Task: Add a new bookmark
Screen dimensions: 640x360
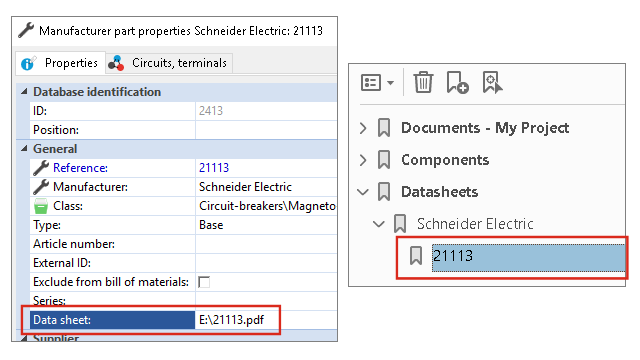Action: (457, 82)
